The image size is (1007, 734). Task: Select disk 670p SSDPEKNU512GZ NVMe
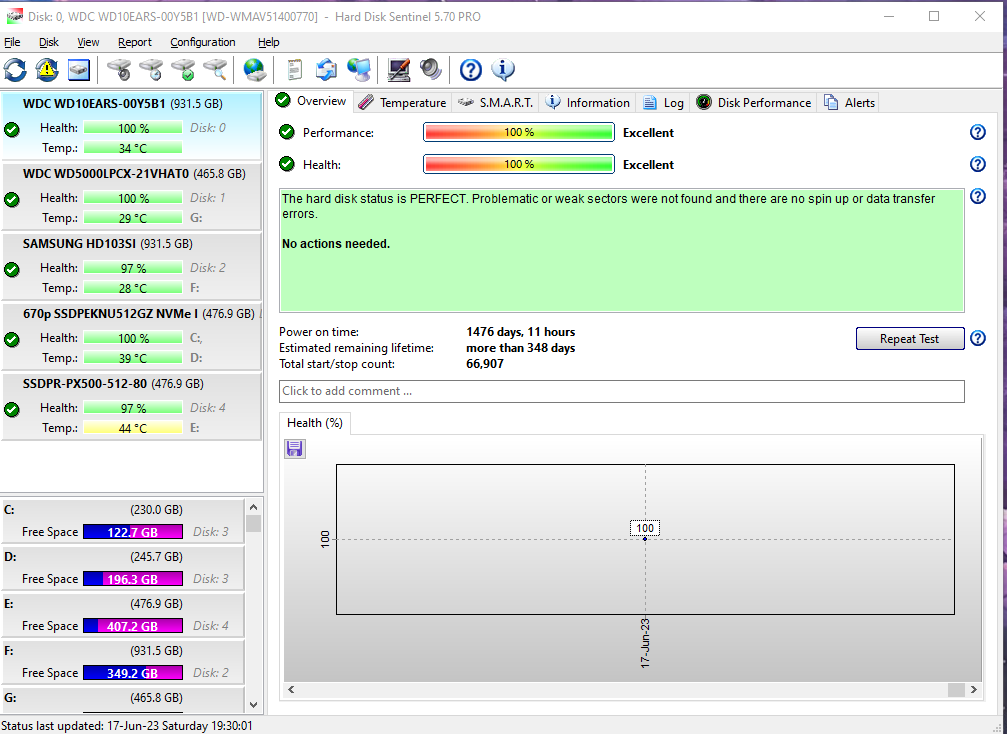coord(131,336)
